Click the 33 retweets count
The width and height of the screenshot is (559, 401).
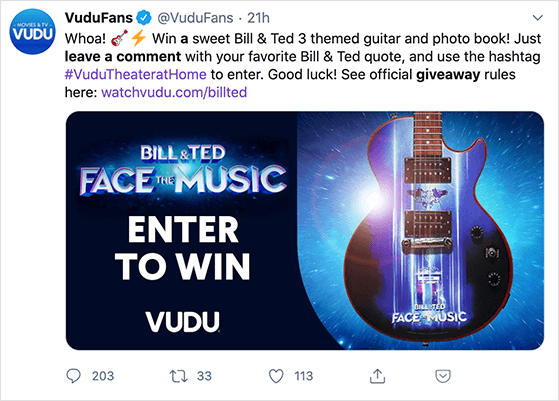click(204, 376)
